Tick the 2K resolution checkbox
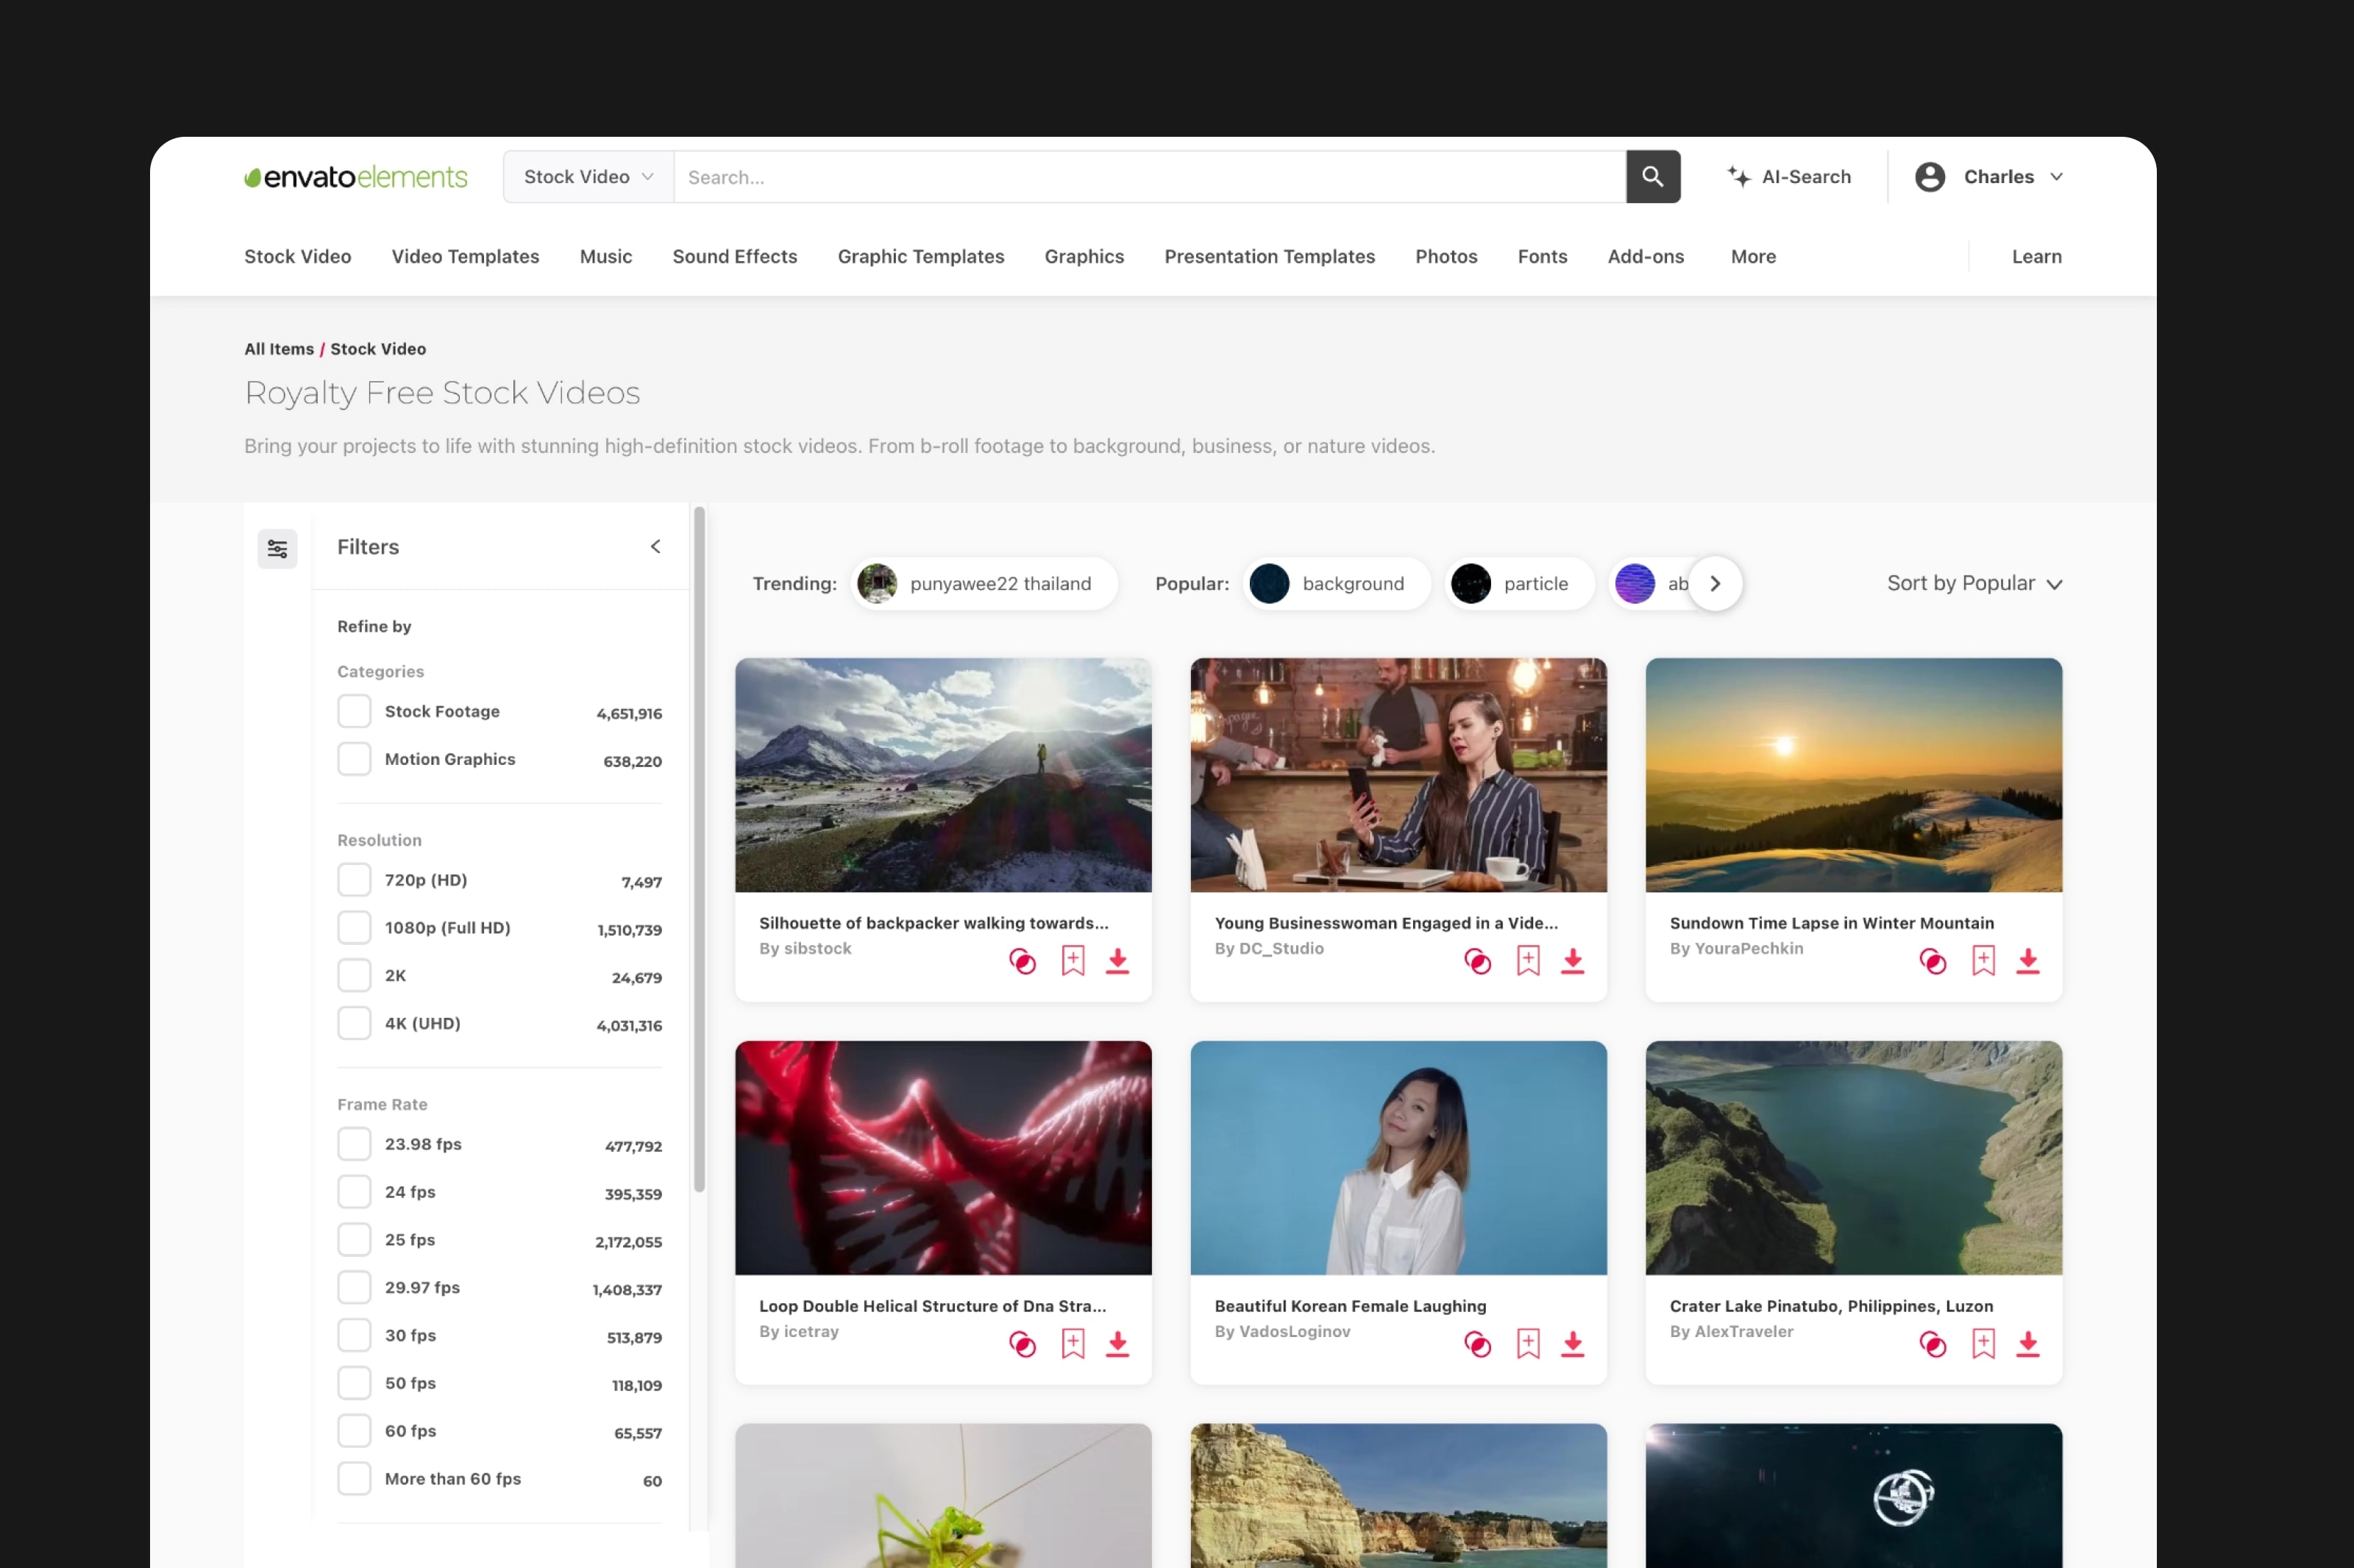Image resolution: width=2354 pixels, height=1568 pixels. [354, 976]
